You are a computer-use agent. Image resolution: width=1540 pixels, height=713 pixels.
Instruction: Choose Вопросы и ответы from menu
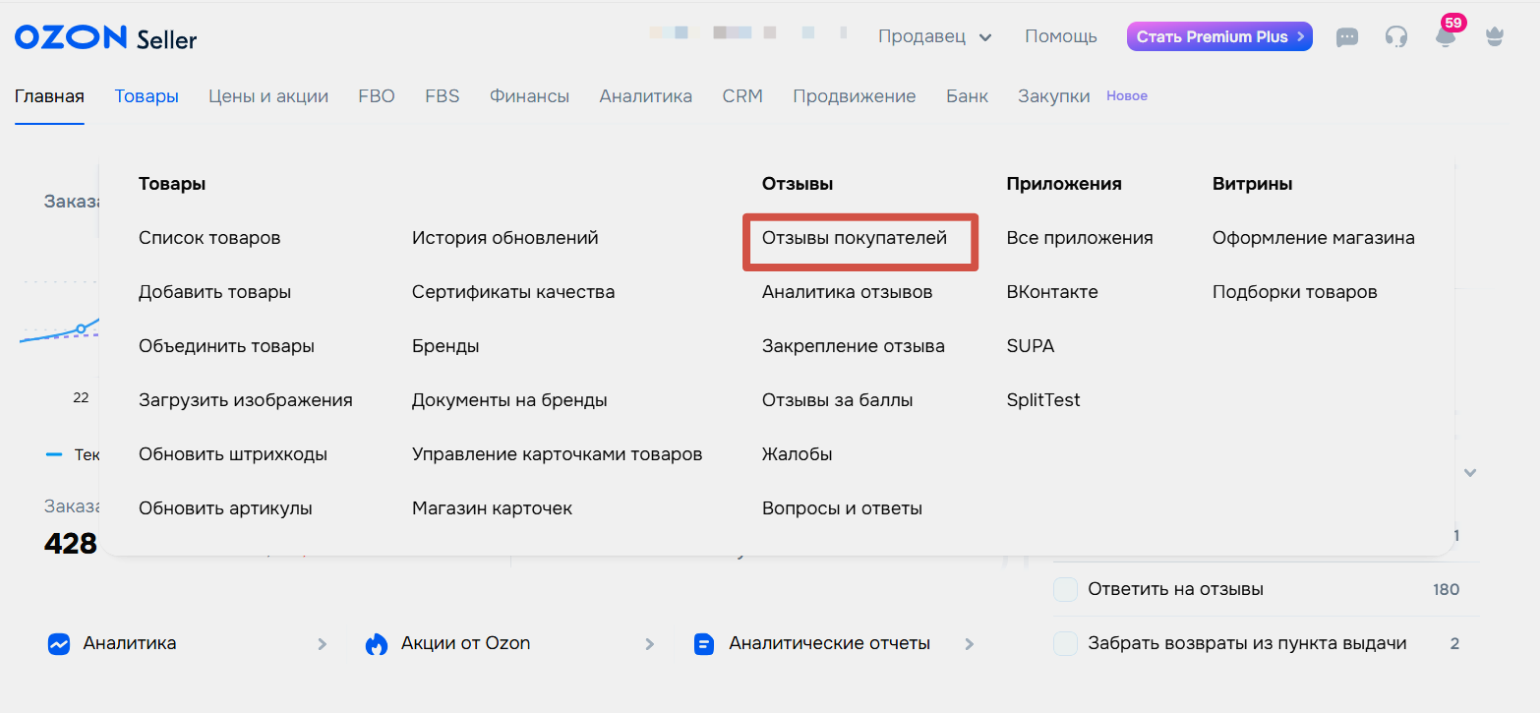(841, 509)
